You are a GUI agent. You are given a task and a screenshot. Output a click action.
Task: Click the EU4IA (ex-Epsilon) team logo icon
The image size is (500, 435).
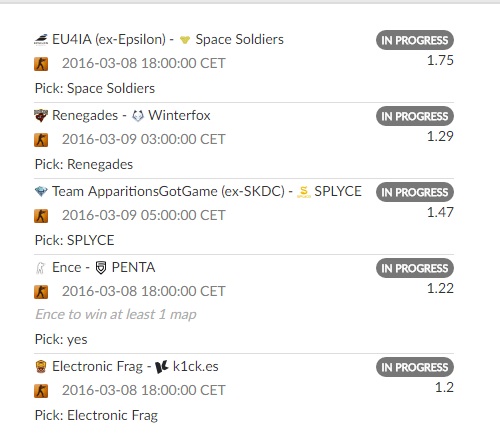41,40
